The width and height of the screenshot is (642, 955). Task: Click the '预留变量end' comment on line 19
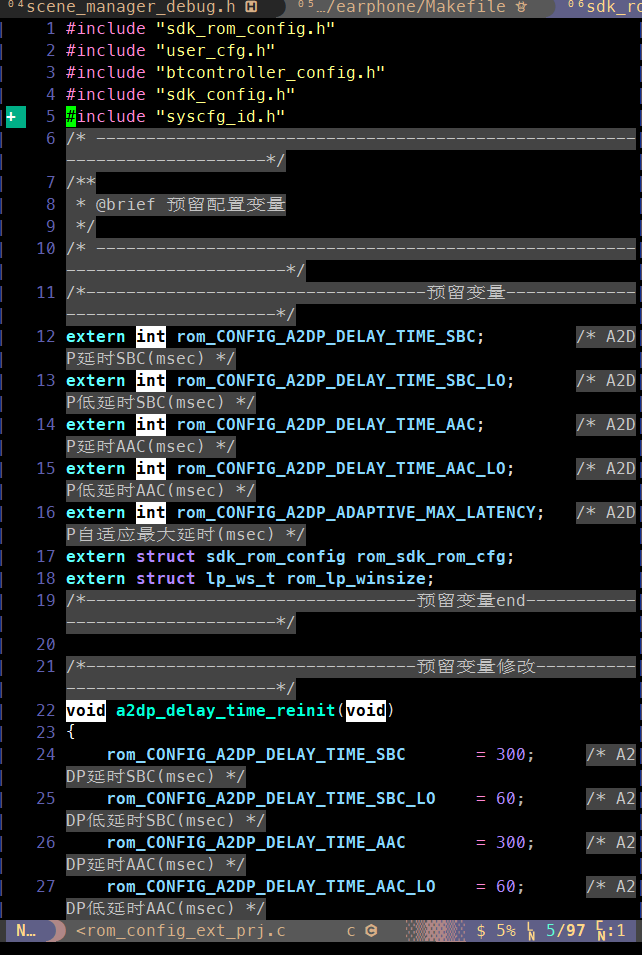tap(471, 600)
